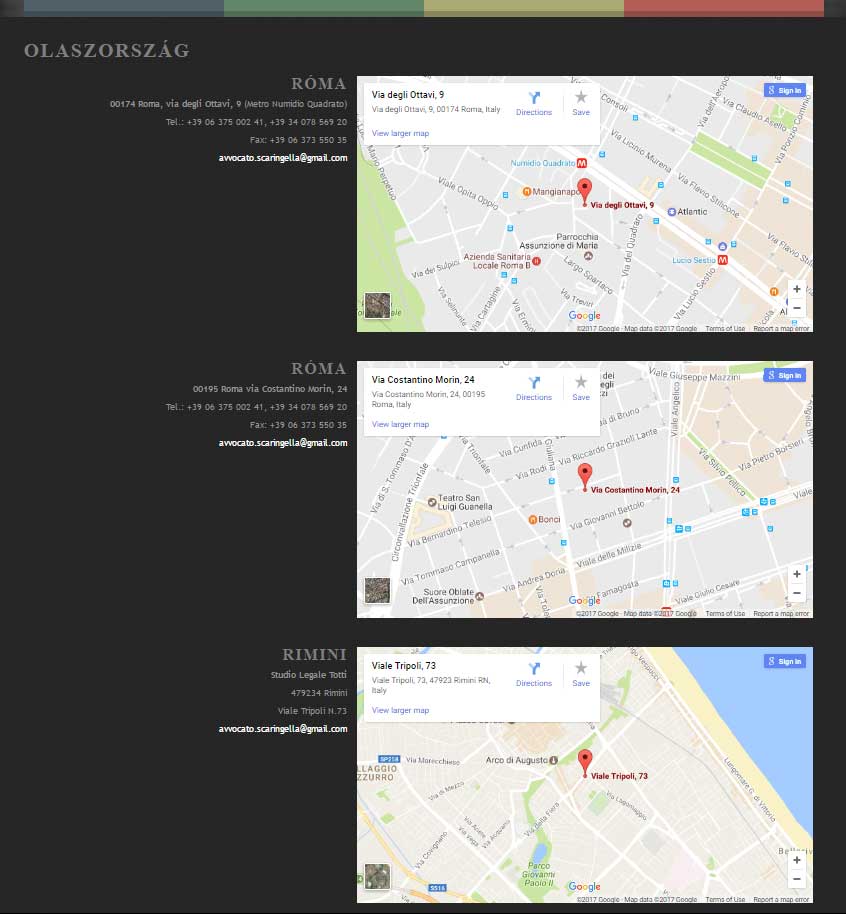Zoom out on the Via Costantino Morin map
The height and width of the screenshot is (914, 846).
point(796,593)
